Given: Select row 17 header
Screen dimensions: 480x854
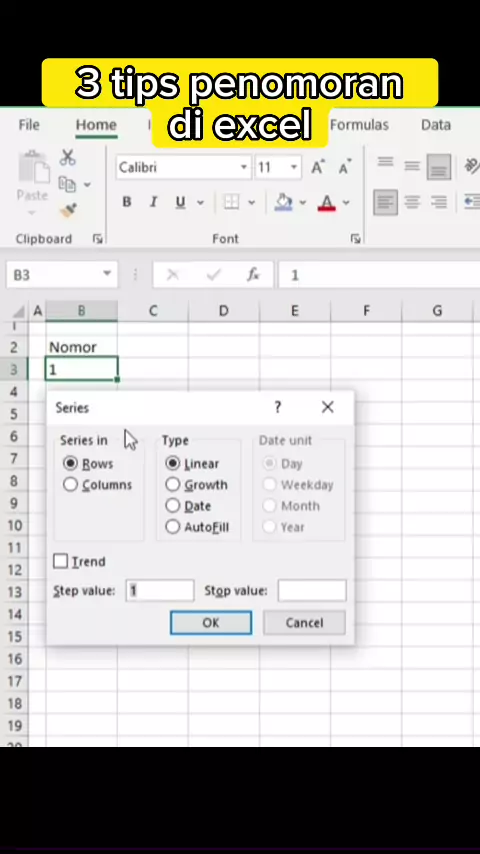Looking at the screenshot, I should pyautogui.click(x=15, y=681).
